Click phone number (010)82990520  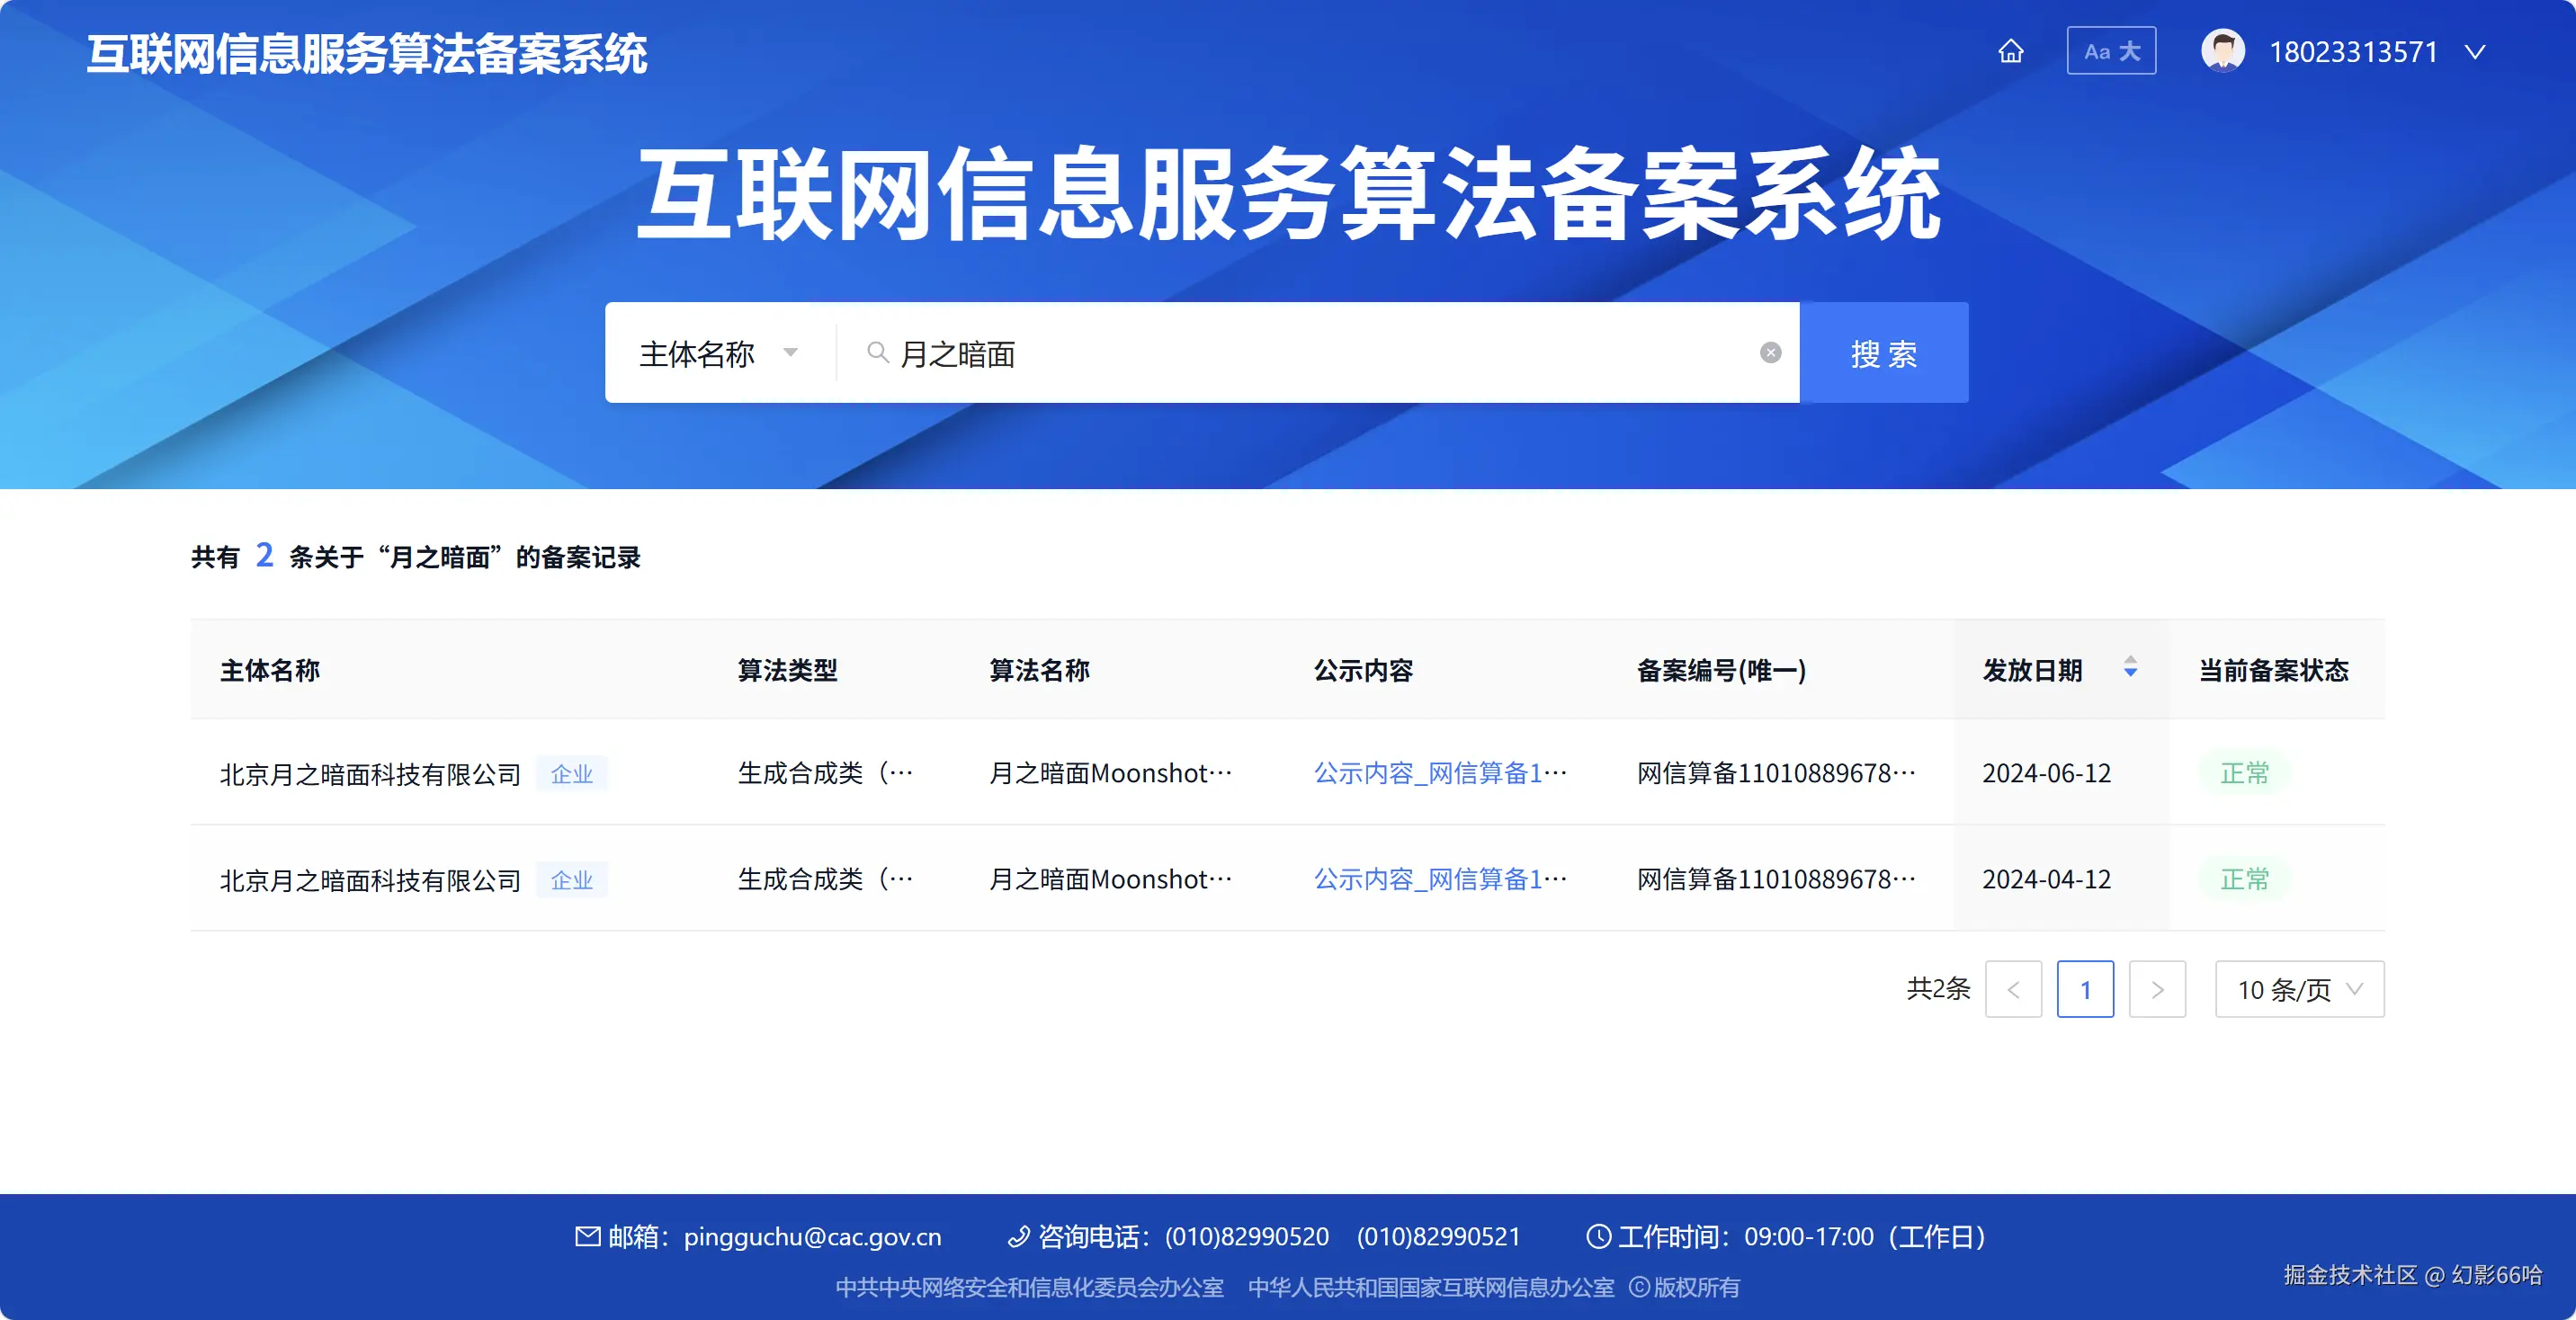(1246, 1237)
